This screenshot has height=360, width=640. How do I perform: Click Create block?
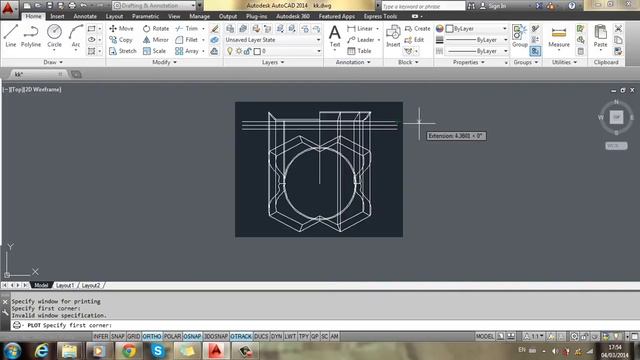(418, 29)
